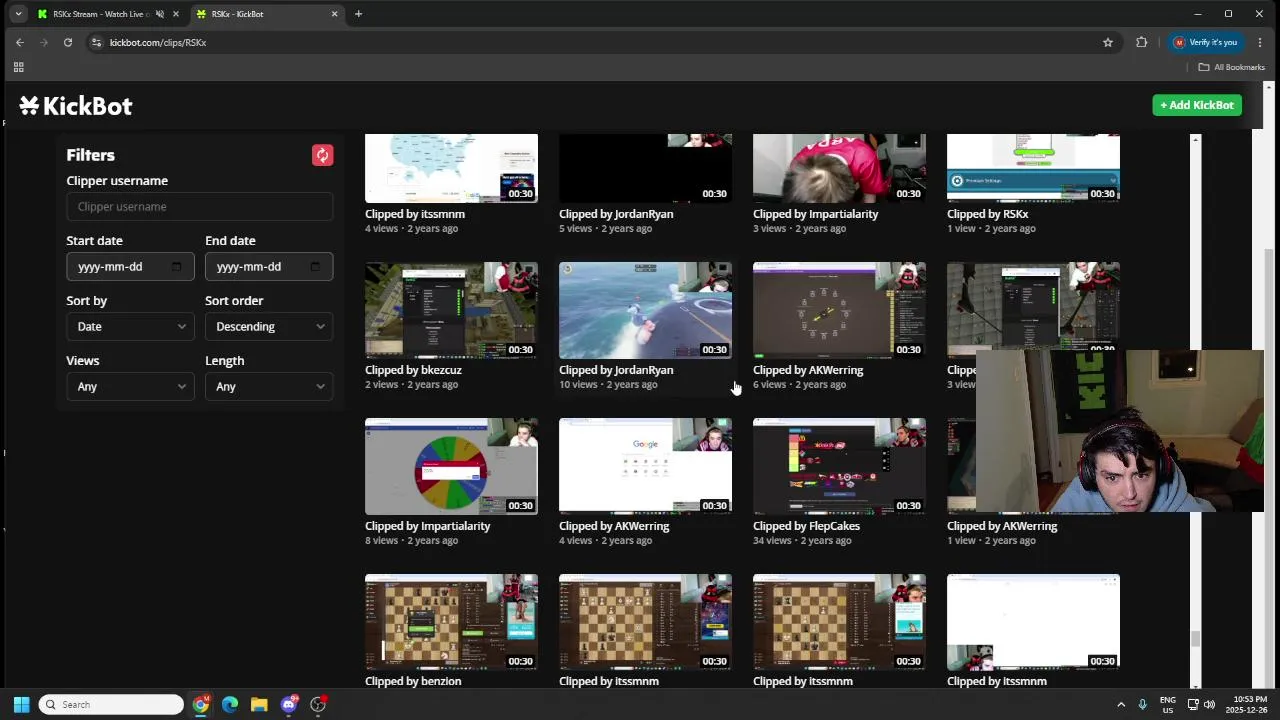The height and width of the screenshot is (720, 1280).
Task: Click the Verify it's you profile button
Action: tap(1205, 42)
